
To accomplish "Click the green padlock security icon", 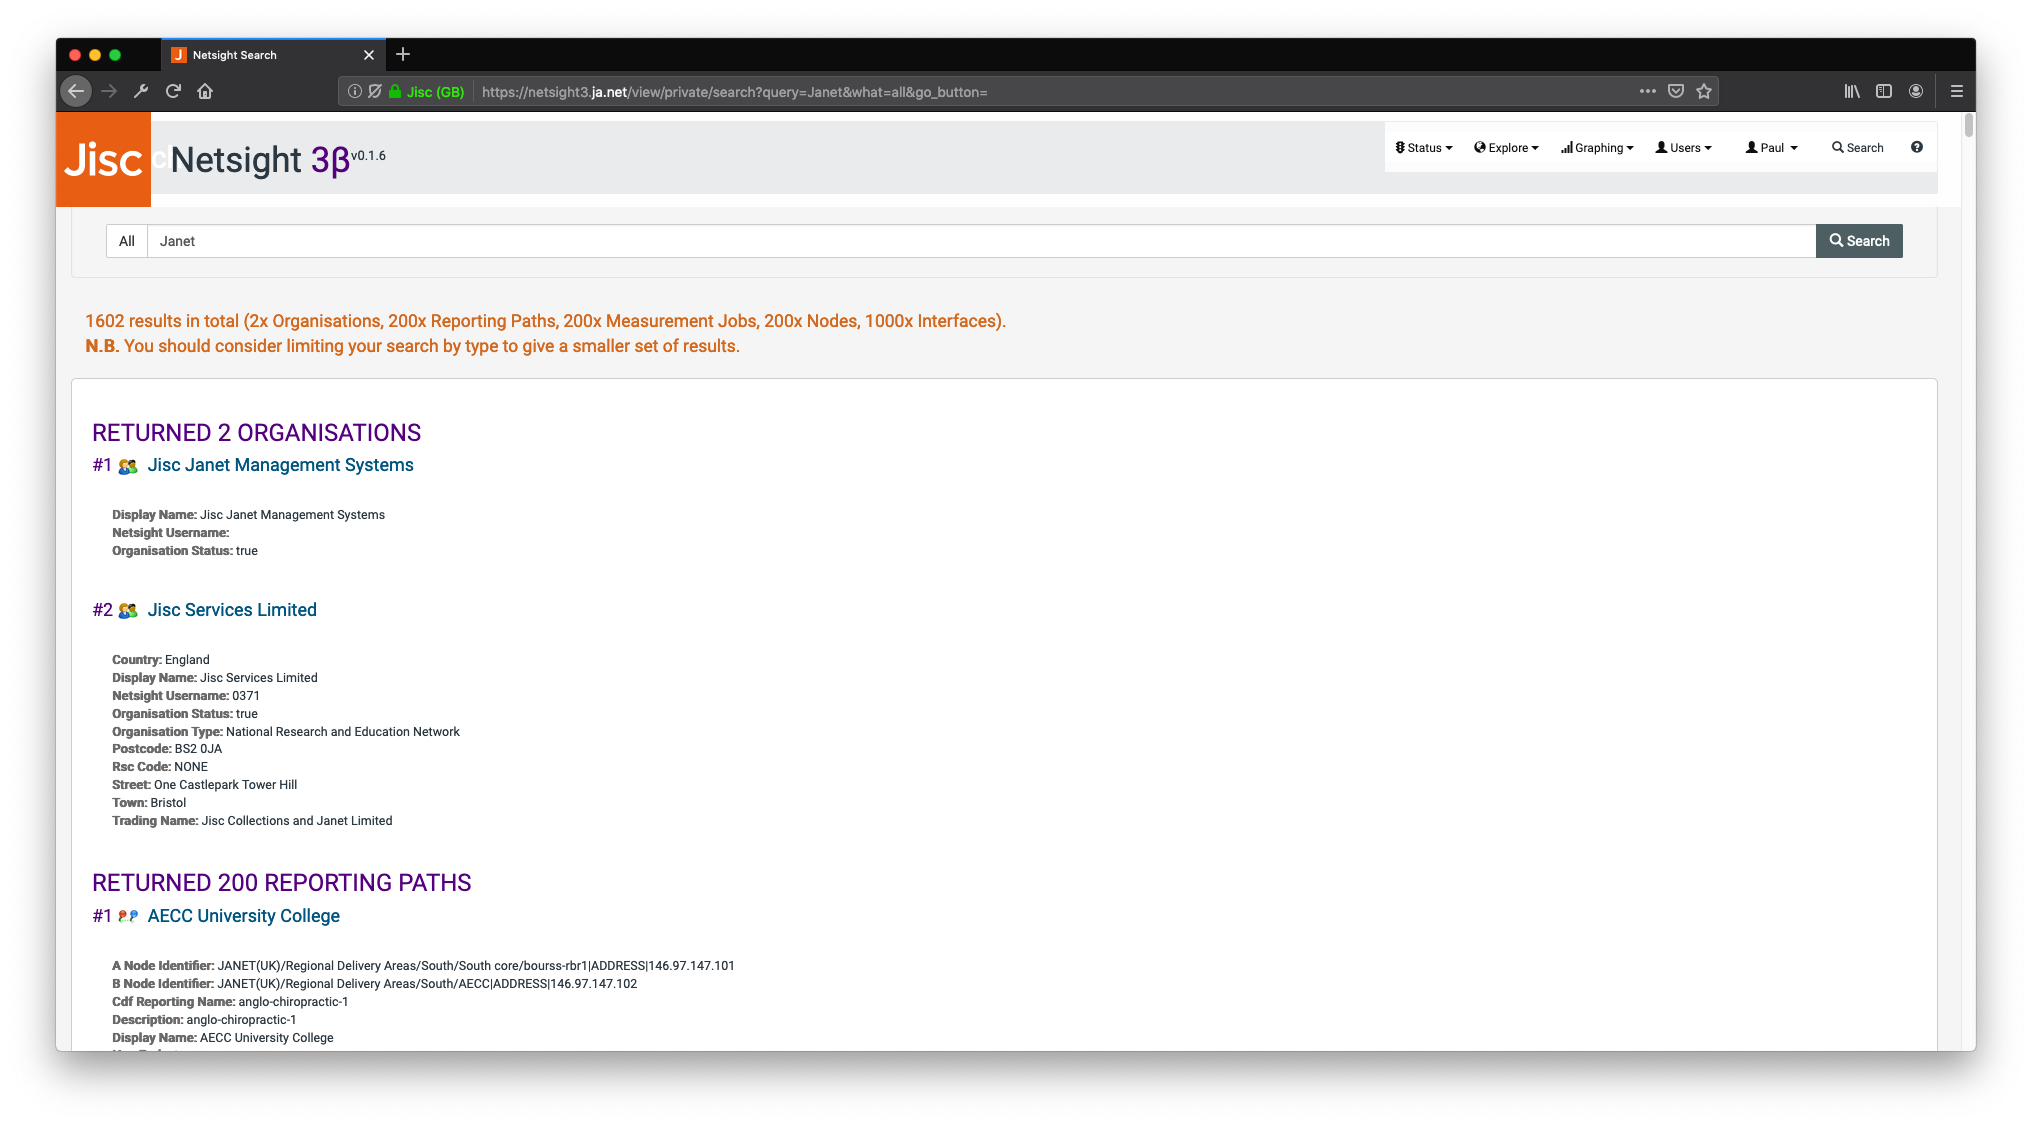I will tap(395, 91).
